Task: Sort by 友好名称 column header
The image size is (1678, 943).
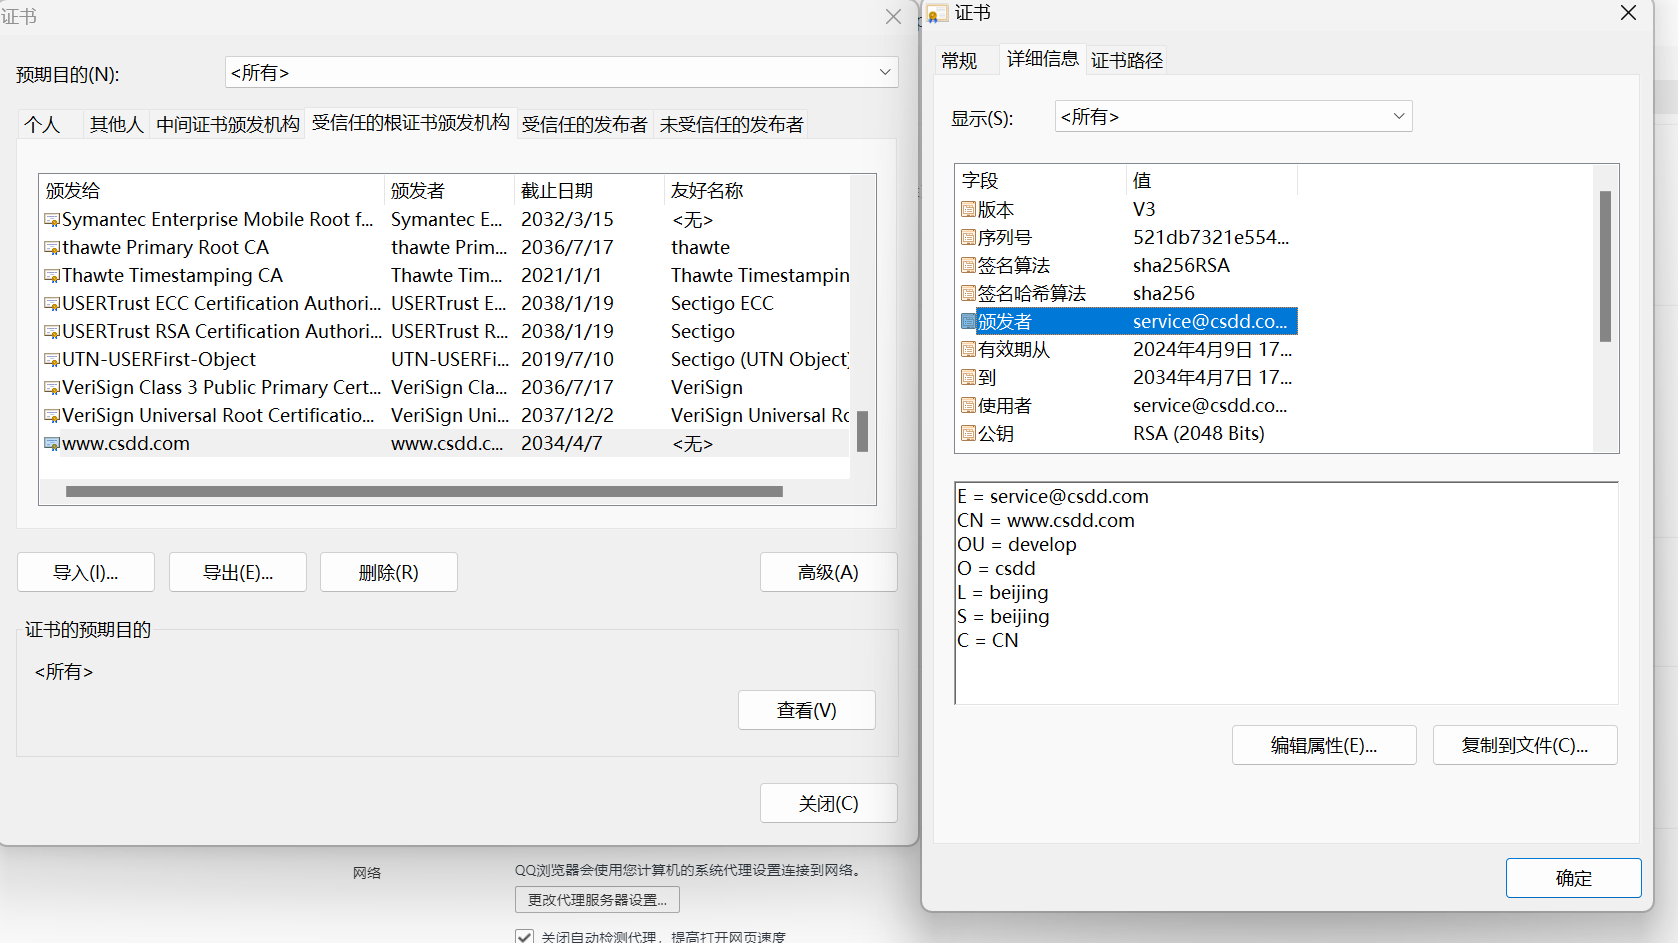Action: (x=757, y=190)
